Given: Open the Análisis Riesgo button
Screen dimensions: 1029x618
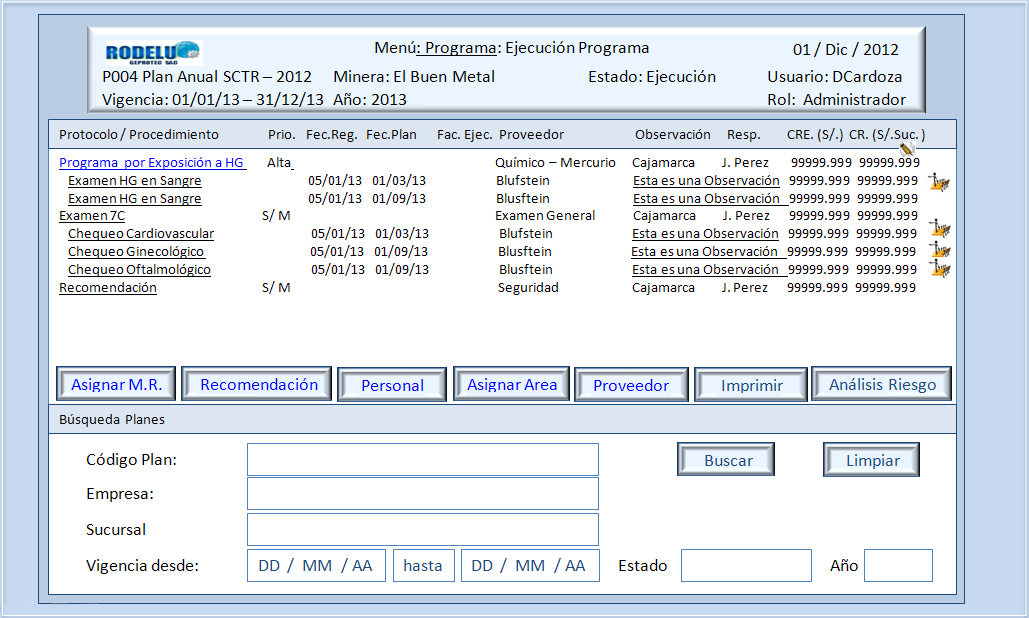Looking at the screenshot, I should click(x=881, y=384).
